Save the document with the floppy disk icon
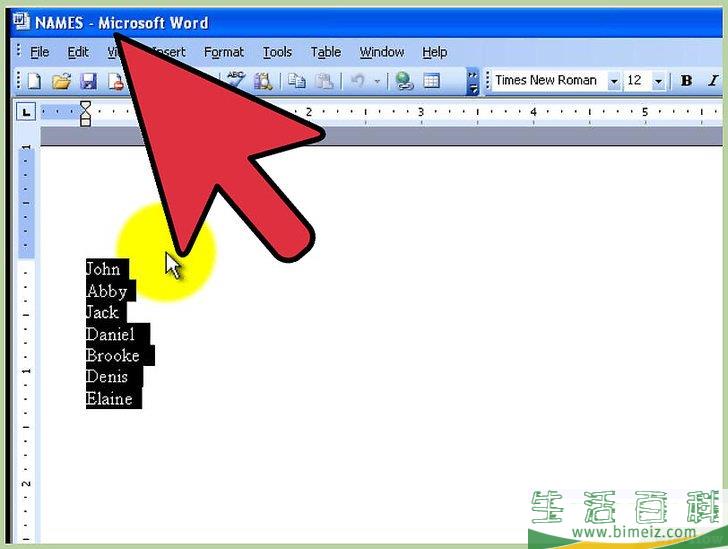The height and width of the screenshot is (549, 728). click(x=88, y=81)
